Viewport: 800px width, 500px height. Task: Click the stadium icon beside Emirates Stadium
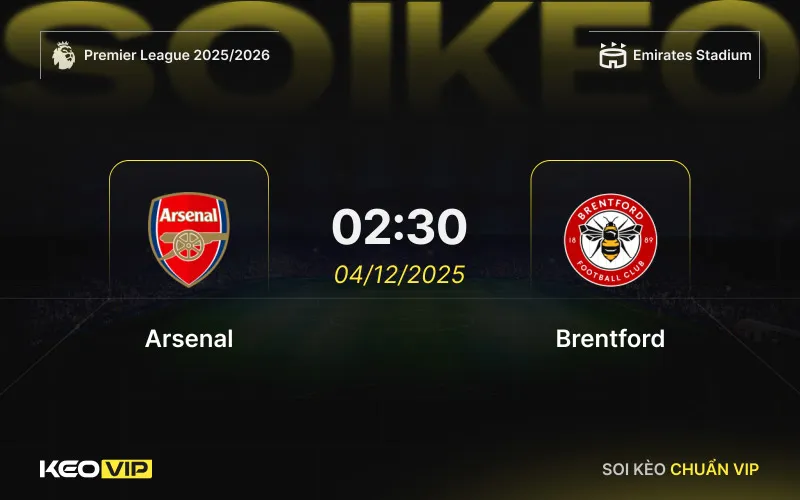612,55
